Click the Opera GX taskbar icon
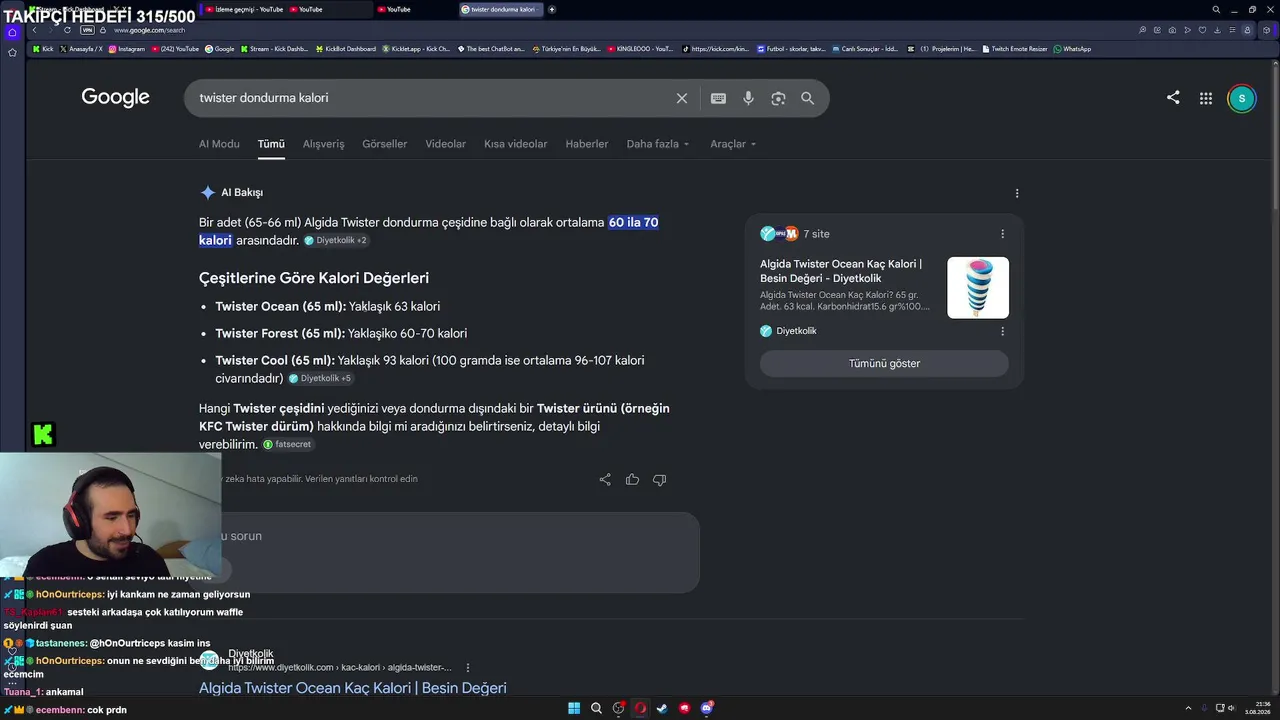The height and width of the screenshot is (720, 1280). (640, 708)
